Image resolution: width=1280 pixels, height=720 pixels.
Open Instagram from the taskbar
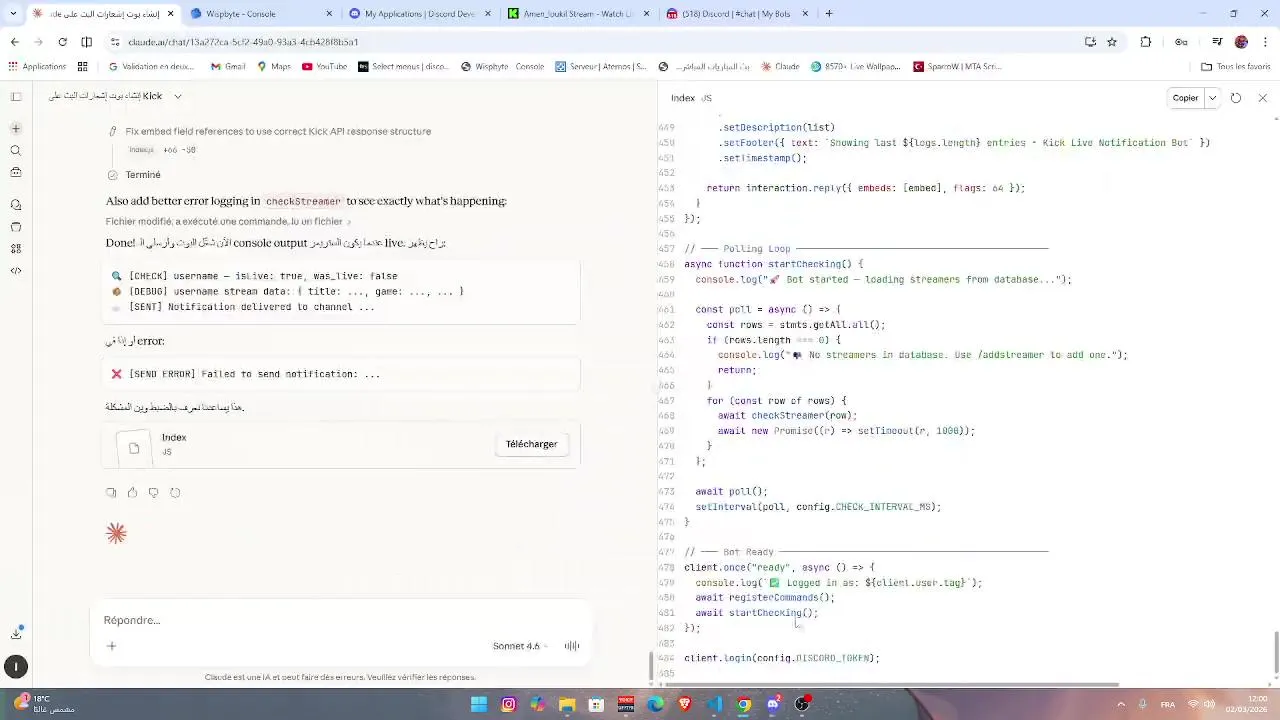point(508,704)
